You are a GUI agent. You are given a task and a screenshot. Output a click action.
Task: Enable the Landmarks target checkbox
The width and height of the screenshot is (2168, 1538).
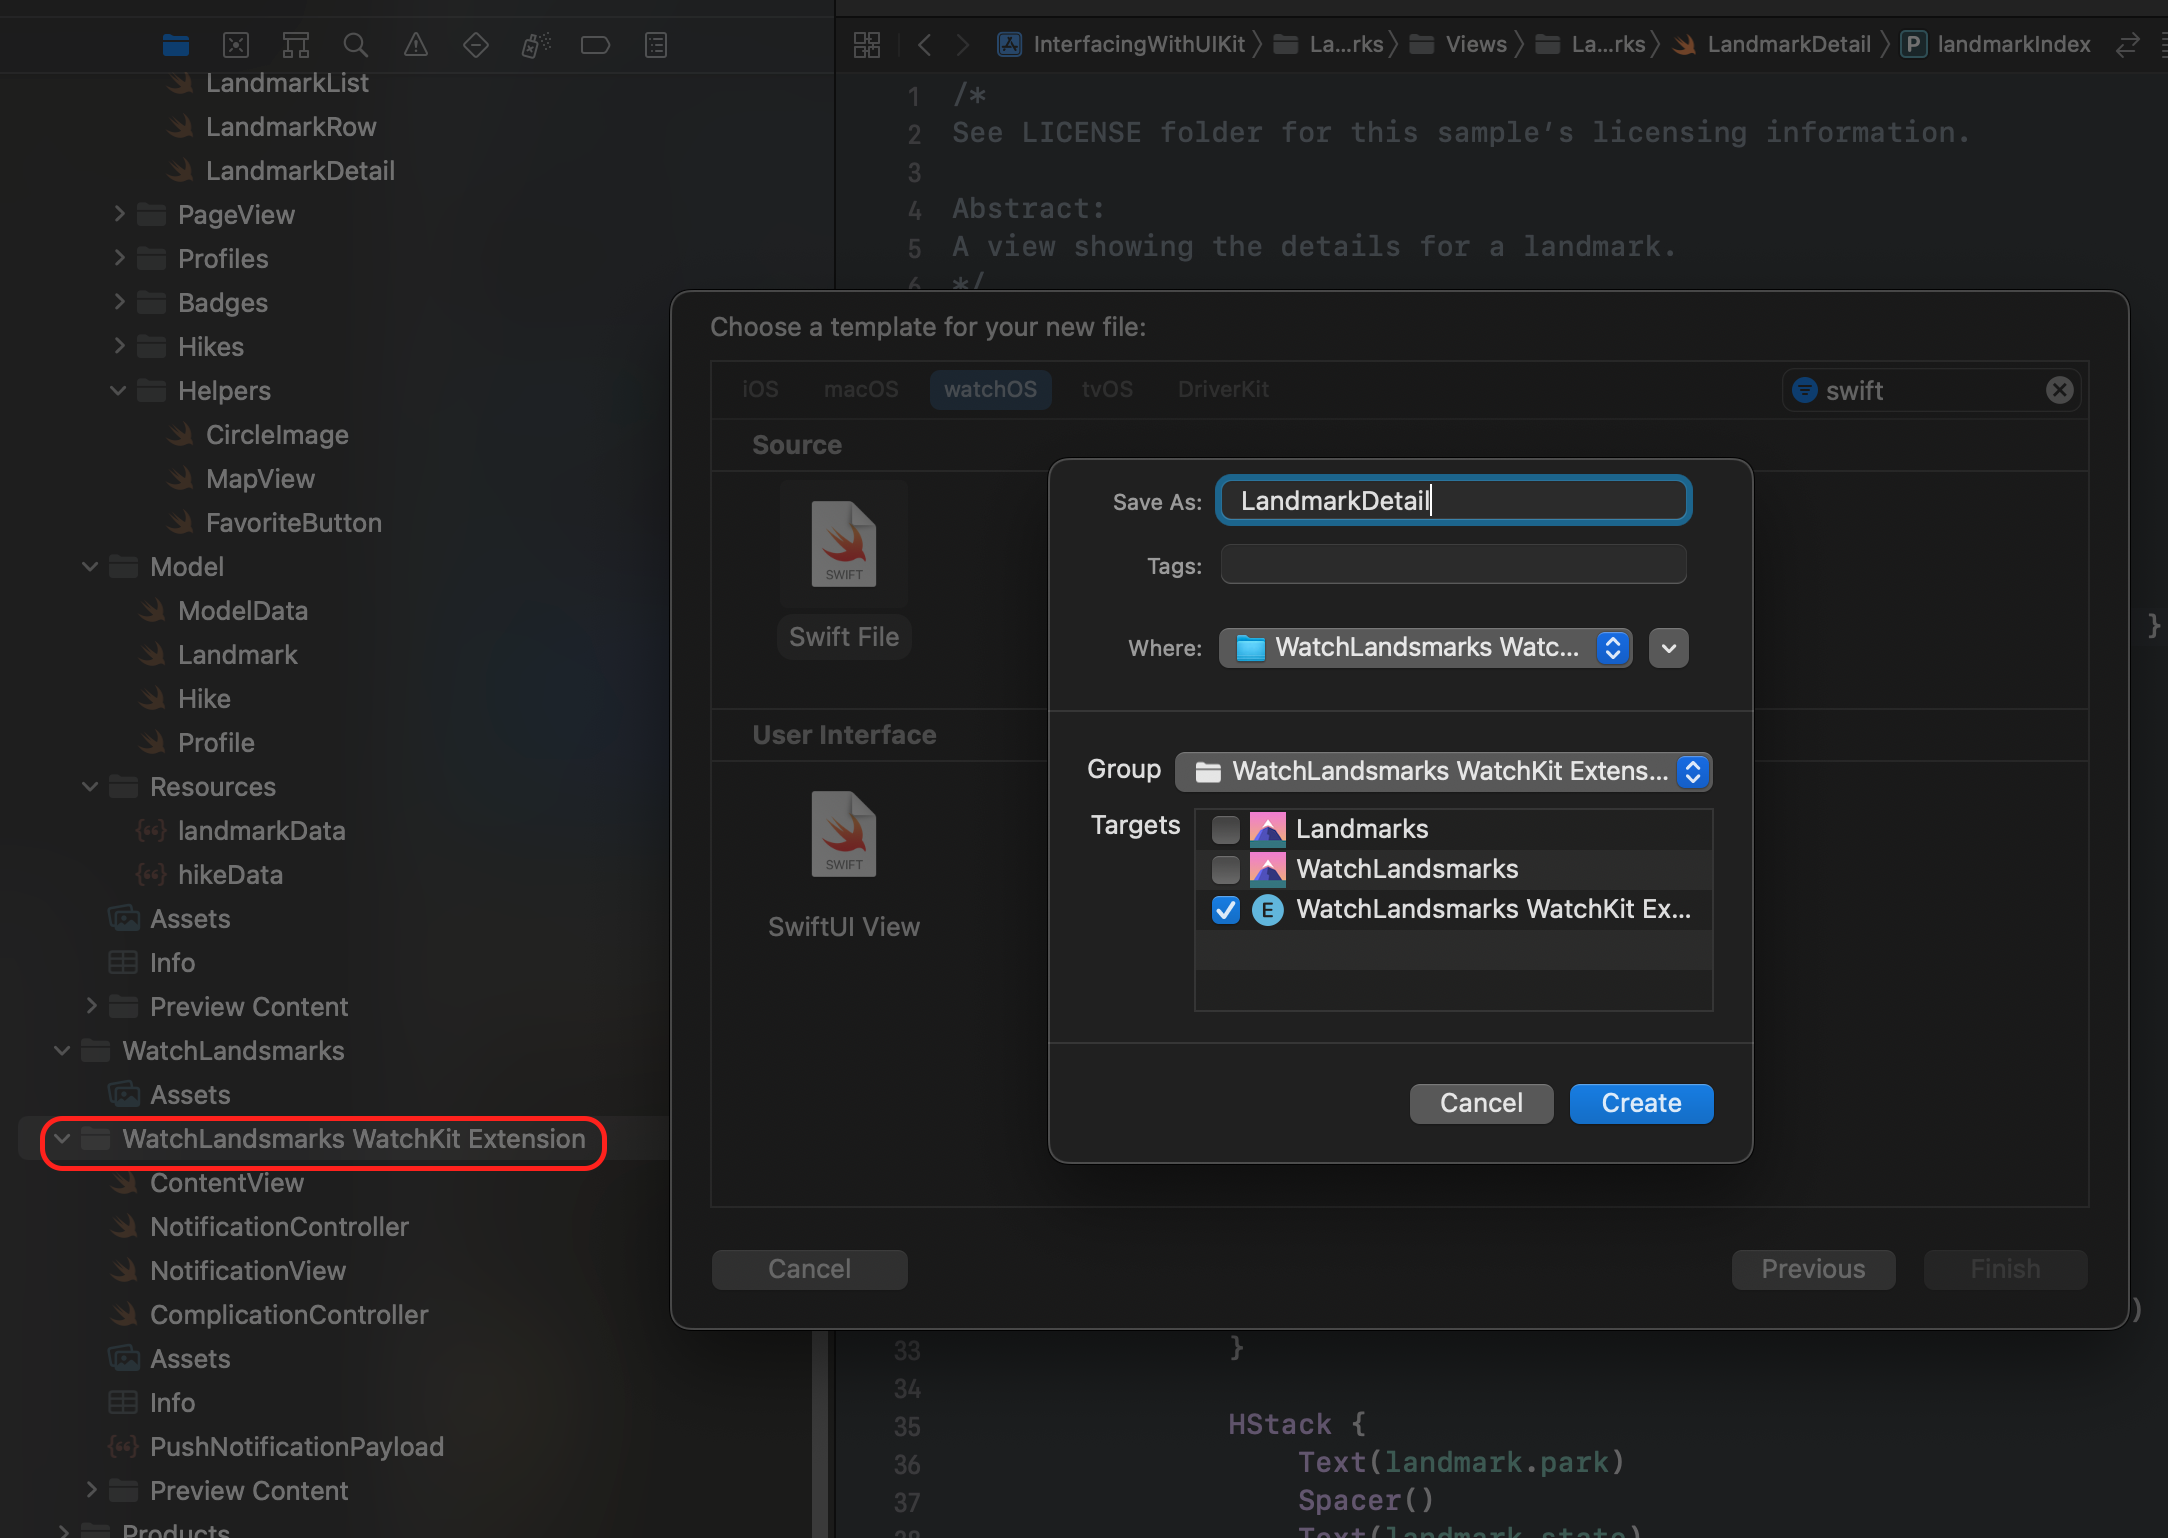(1225, 829)
